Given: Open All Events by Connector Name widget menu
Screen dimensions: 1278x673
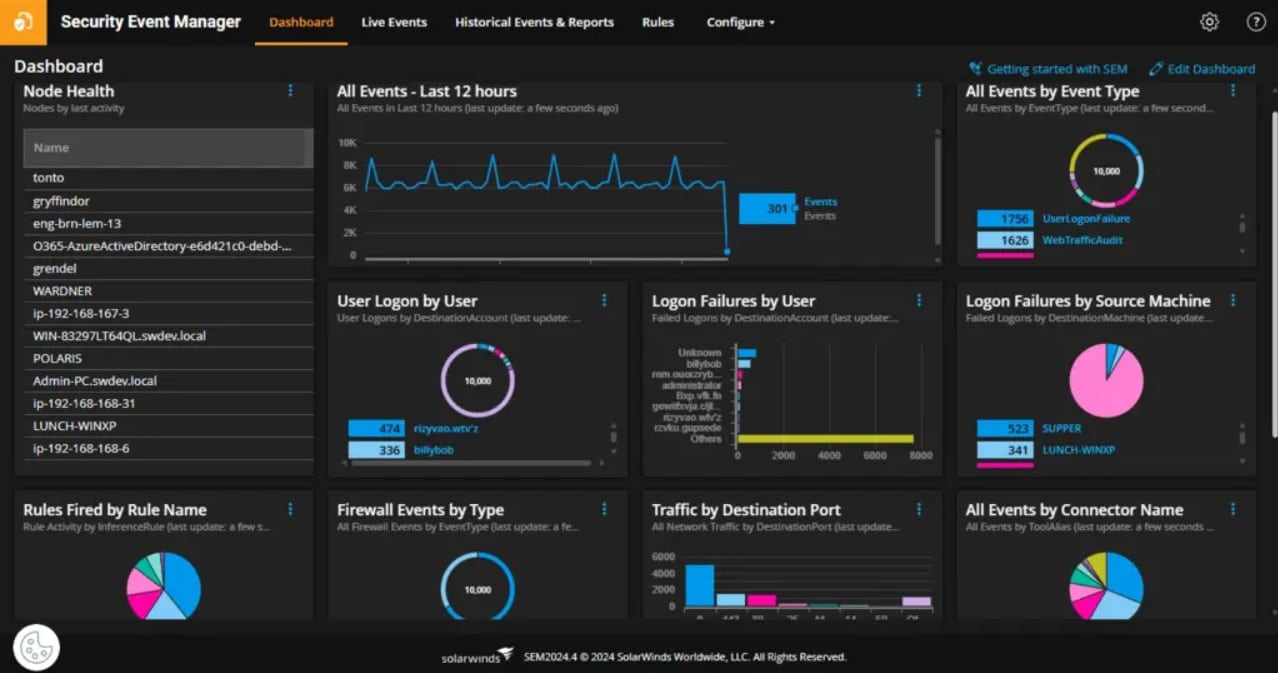Looking at the screenshot, I should click(1233, 509).
